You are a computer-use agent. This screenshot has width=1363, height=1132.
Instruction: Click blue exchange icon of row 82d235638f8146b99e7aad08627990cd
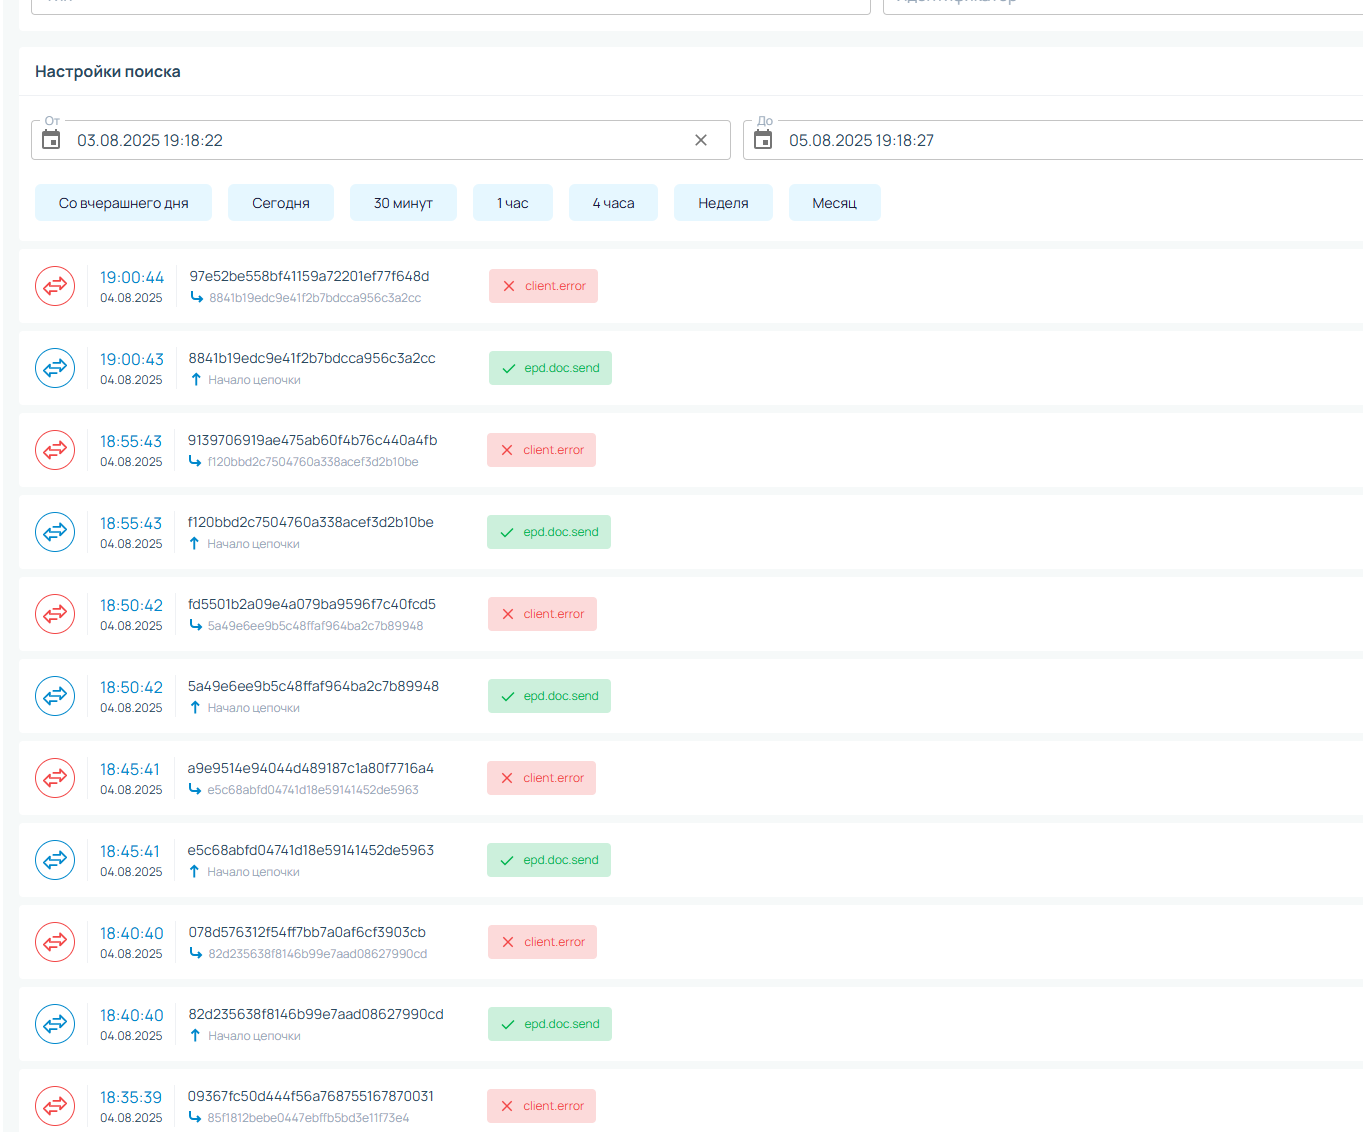pyautogui.click(x=55, y=1024)
